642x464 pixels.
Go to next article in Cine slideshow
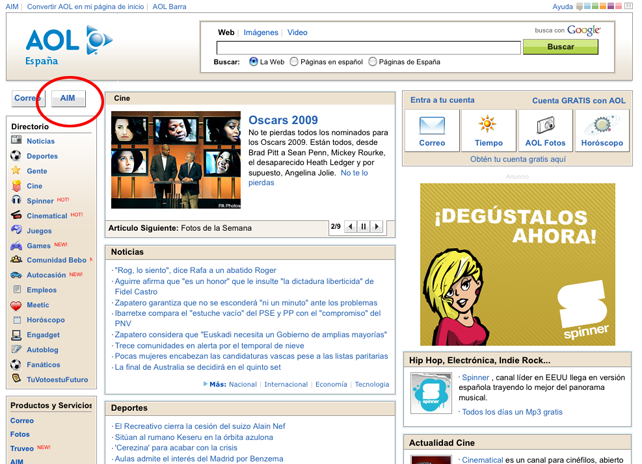(x=377, y=226)
